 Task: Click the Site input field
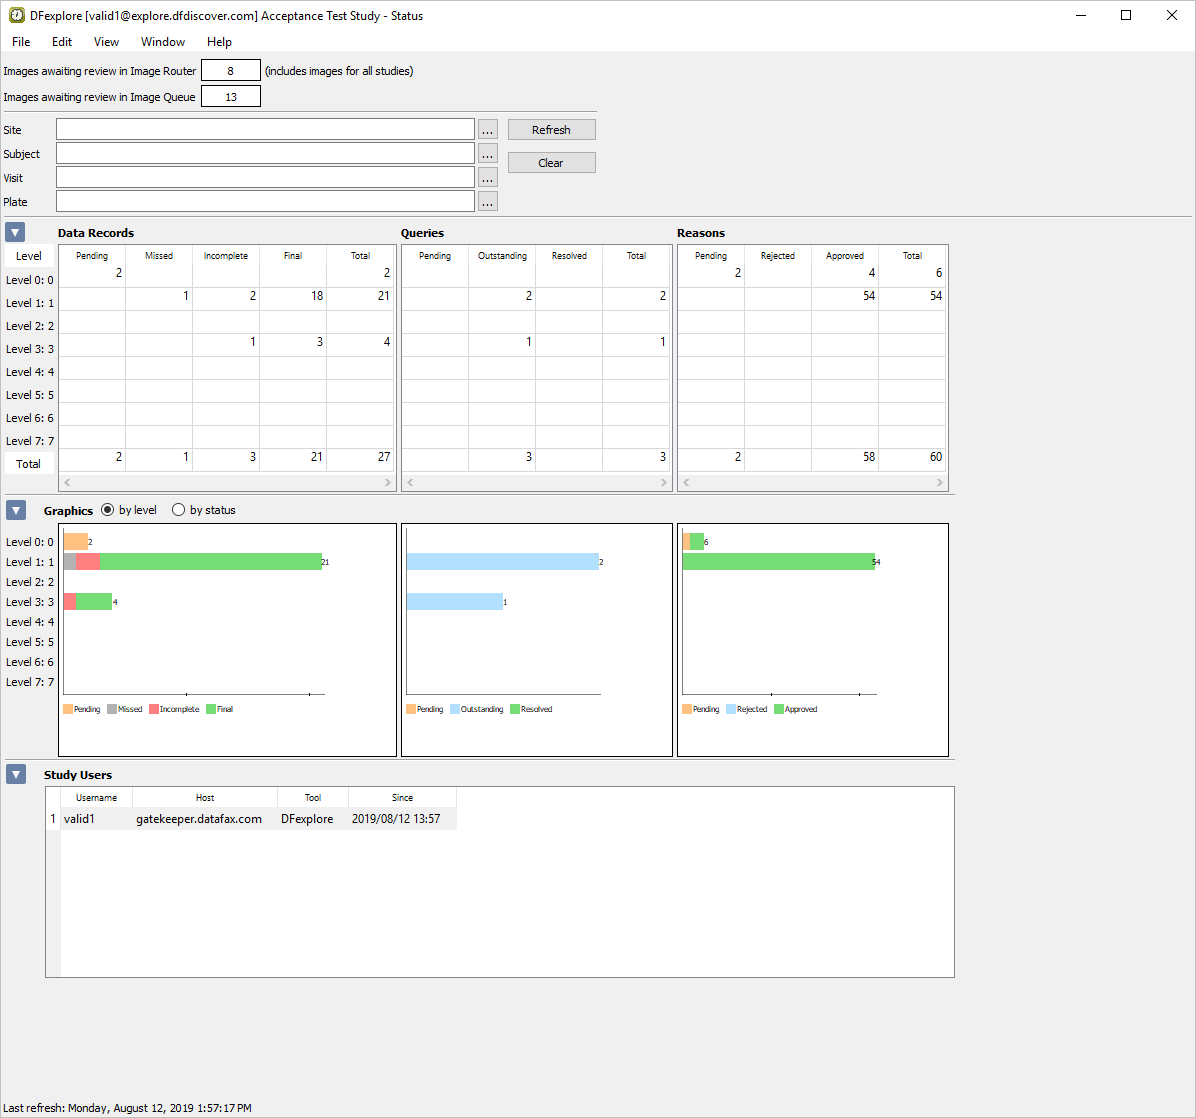[x=265, y=130]
